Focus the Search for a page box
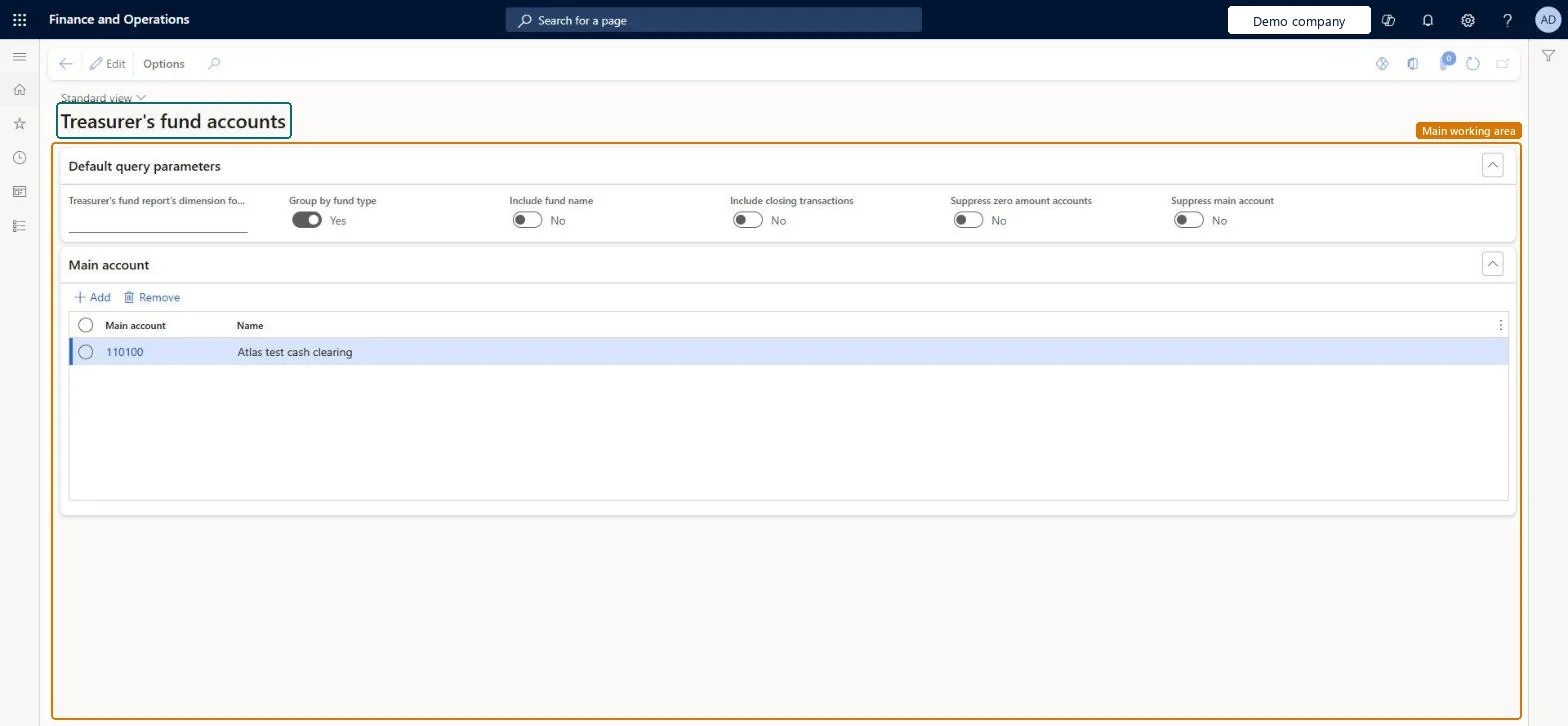 point(714,20)
